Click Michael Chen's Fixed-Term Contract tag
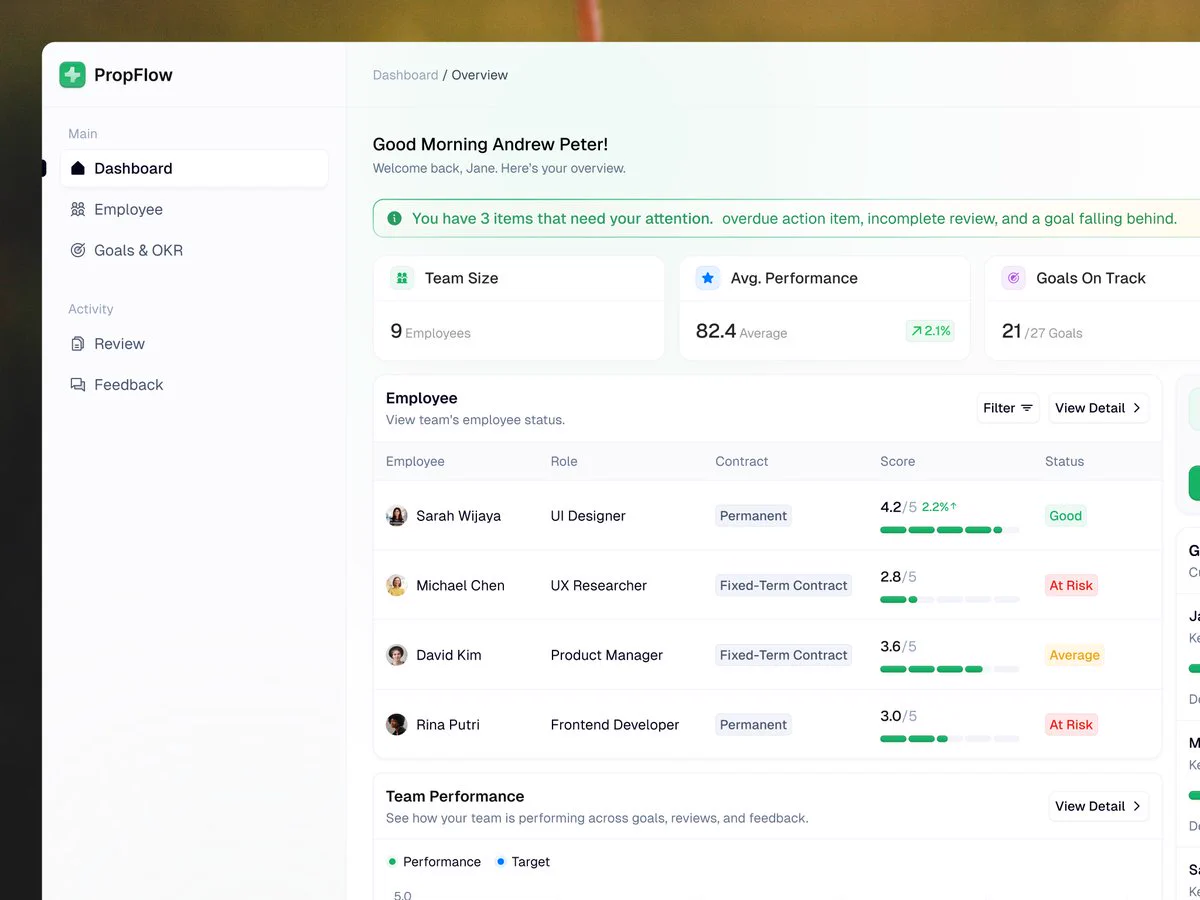The height and width of the screenshot is (900, 1200). pyautogui.click(x=784, y=585)
